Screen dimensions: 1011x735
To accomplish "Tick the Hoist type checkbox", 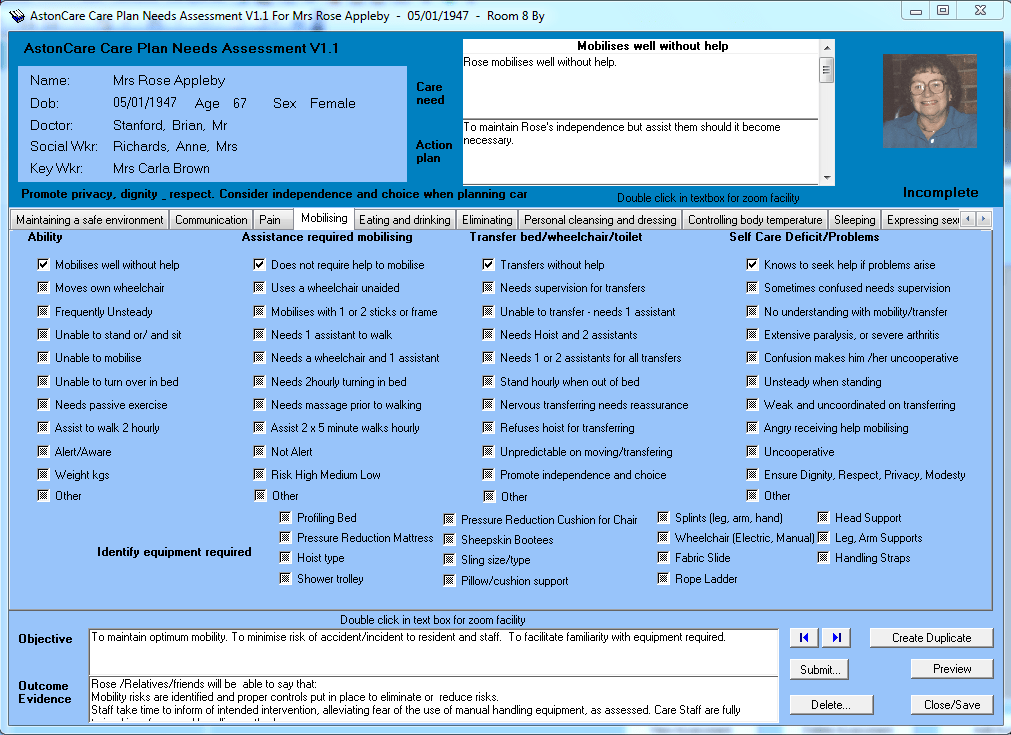I will tap(285, 557).
